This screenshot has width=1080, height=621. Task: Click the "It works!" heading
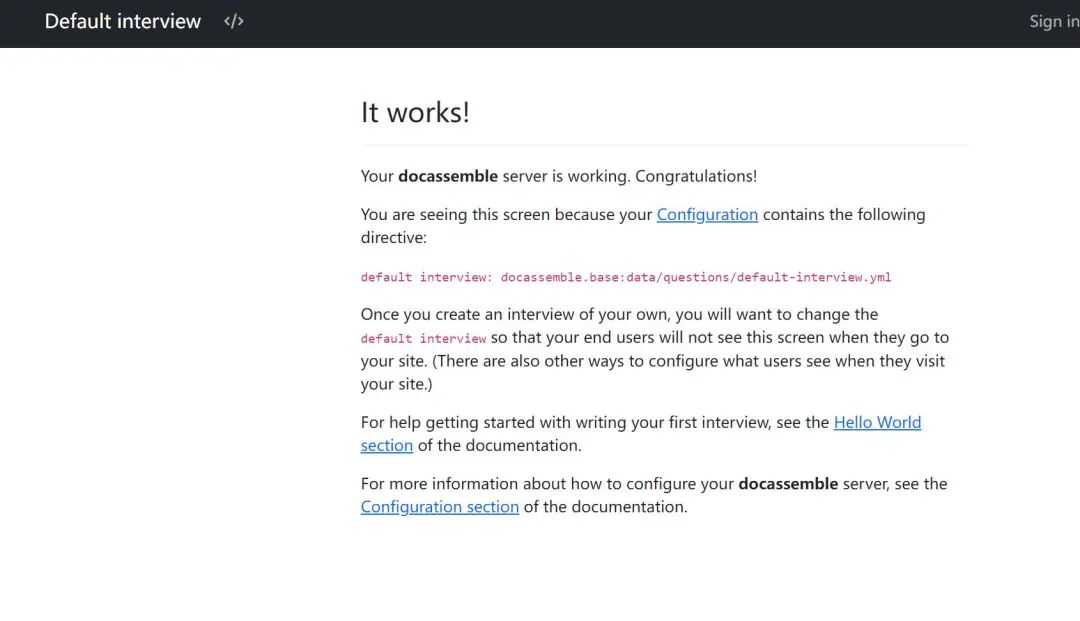415,112
